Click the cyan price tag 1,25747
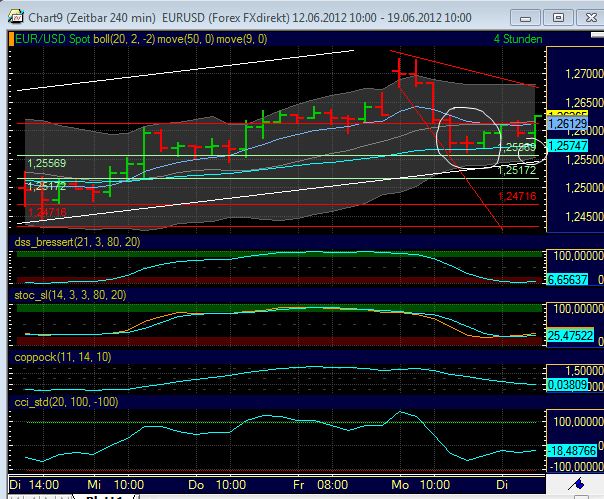This screenshot has width=604, height=499. pos(567,146)
